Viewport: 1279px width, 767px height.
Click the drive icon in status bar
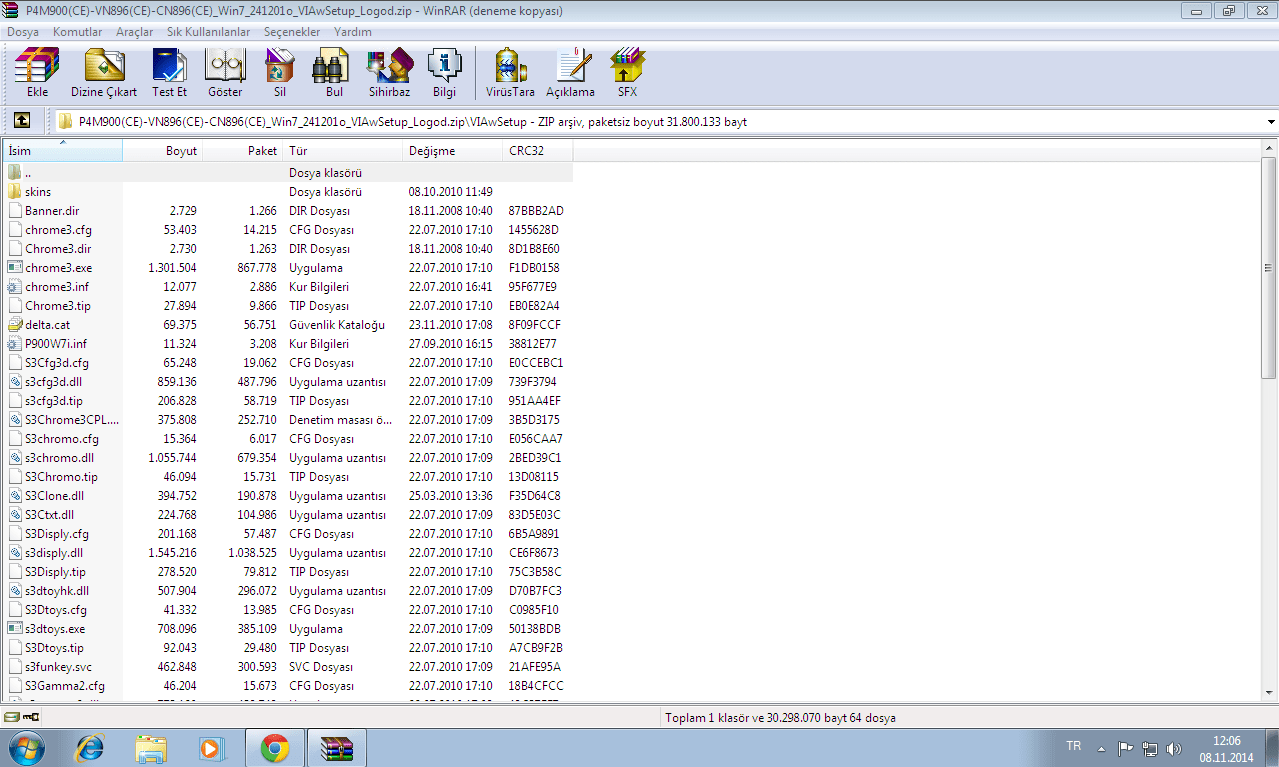(11, 717)
